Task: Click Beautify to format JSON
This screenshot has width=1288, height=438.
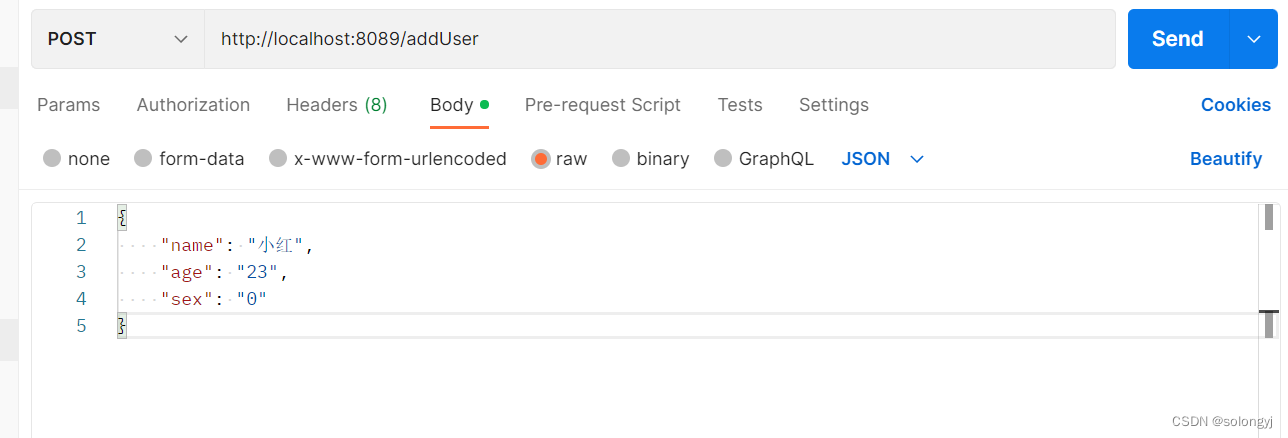Action: pyautogui.click(x=1226, y=159)
